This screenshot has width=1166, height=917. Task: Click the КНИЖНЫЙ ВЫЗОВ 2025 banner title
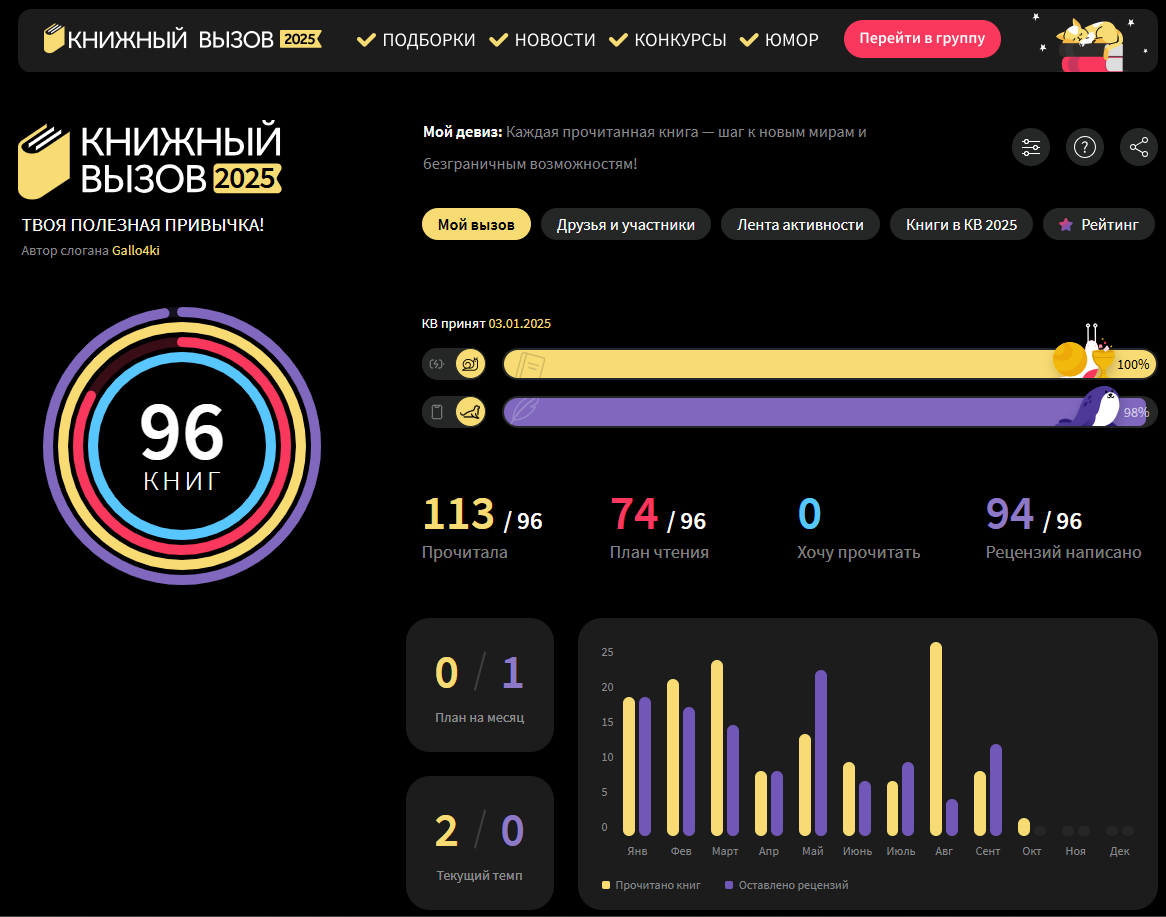[x=193, y=39]
